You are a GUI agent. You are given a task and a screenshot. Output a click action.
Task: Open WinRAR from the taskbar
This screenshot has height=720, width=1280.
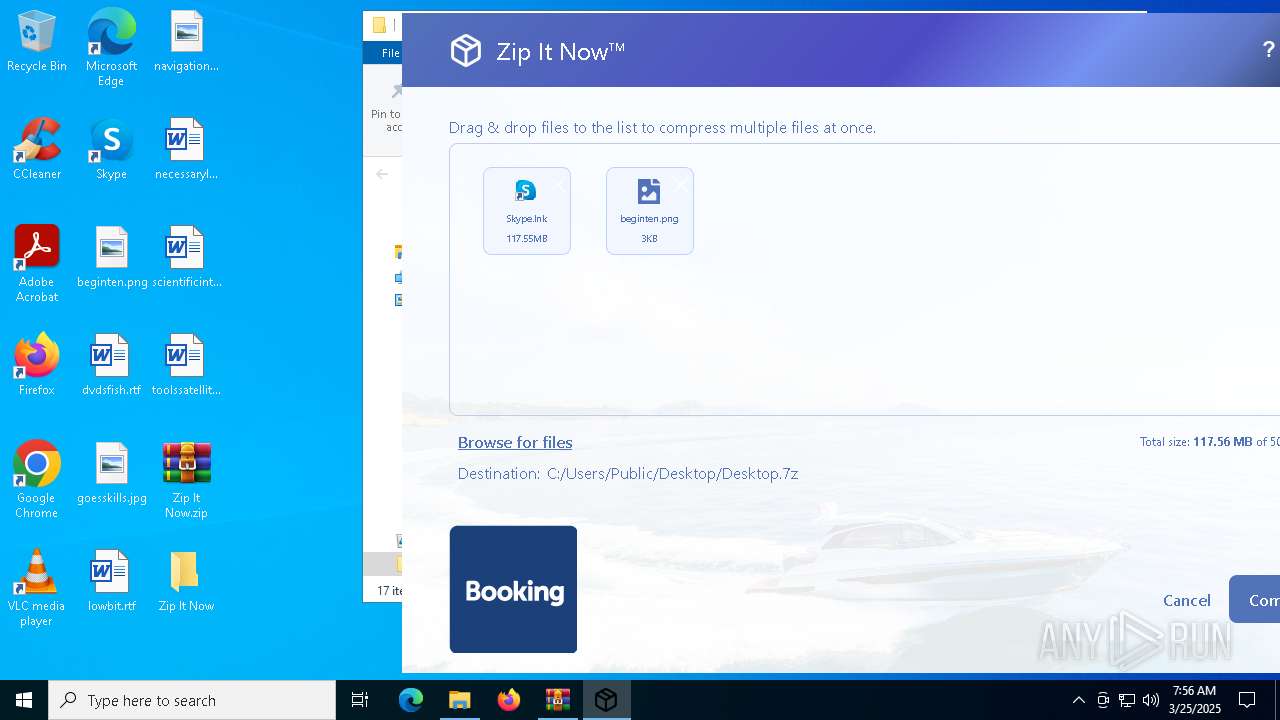pyautogui.click(x=557, y=700)
